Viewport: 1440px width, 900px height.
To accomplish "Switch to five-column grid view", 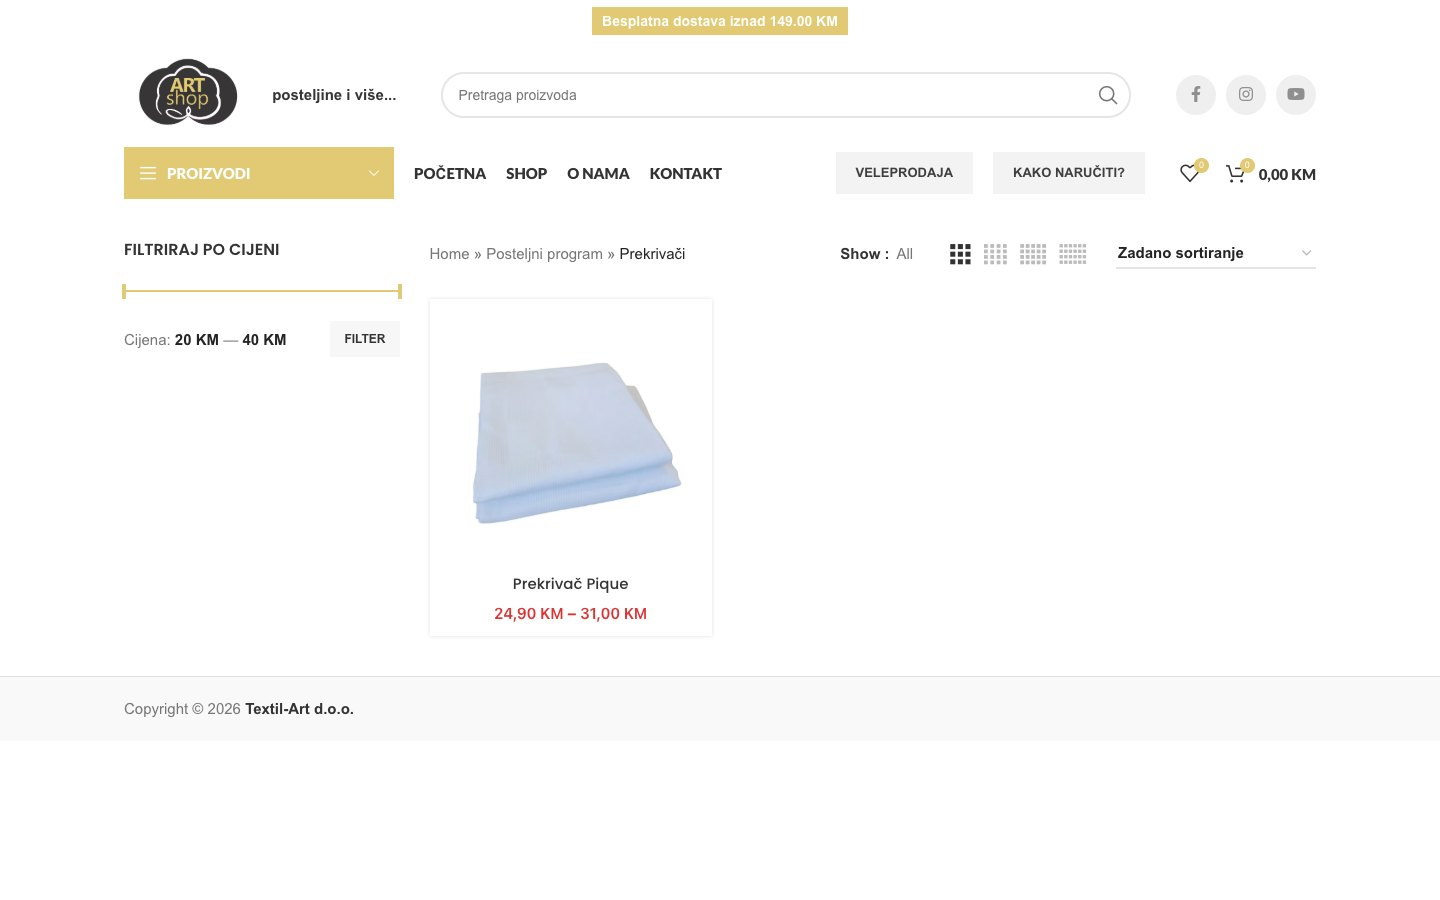I will click(1033, 254).
